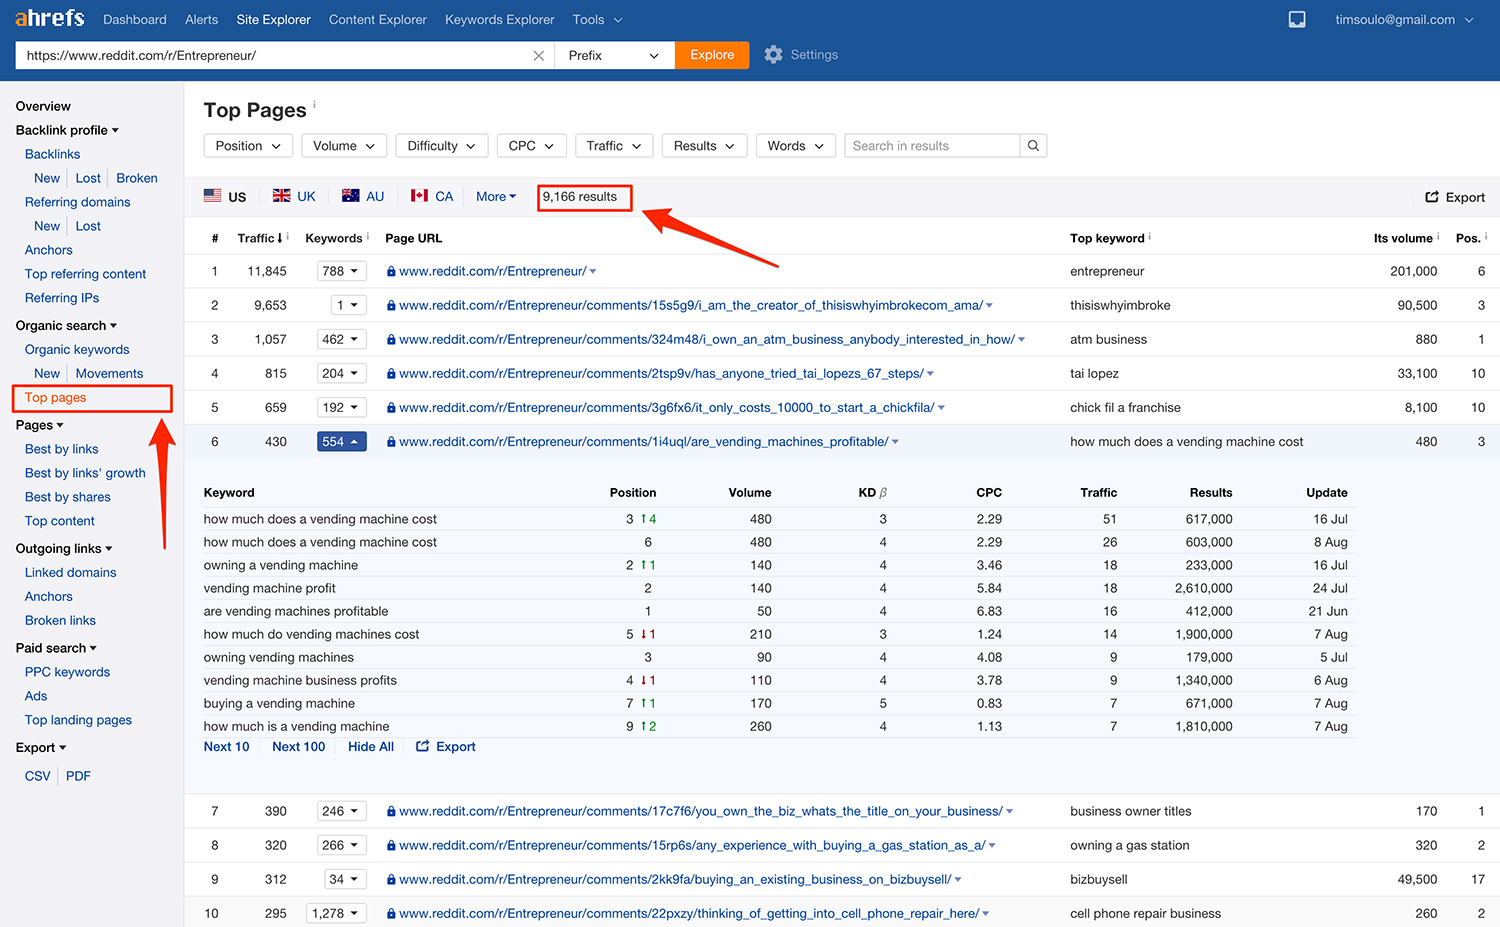
Task: Open Broken links in sidebar
Action: pos(61,620)
